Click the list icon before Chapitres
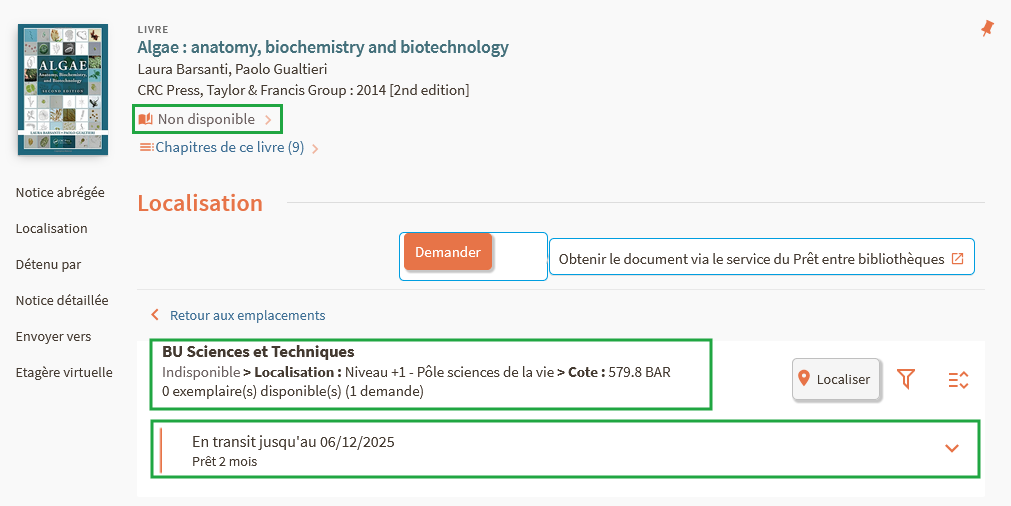 tap(146, 148)
